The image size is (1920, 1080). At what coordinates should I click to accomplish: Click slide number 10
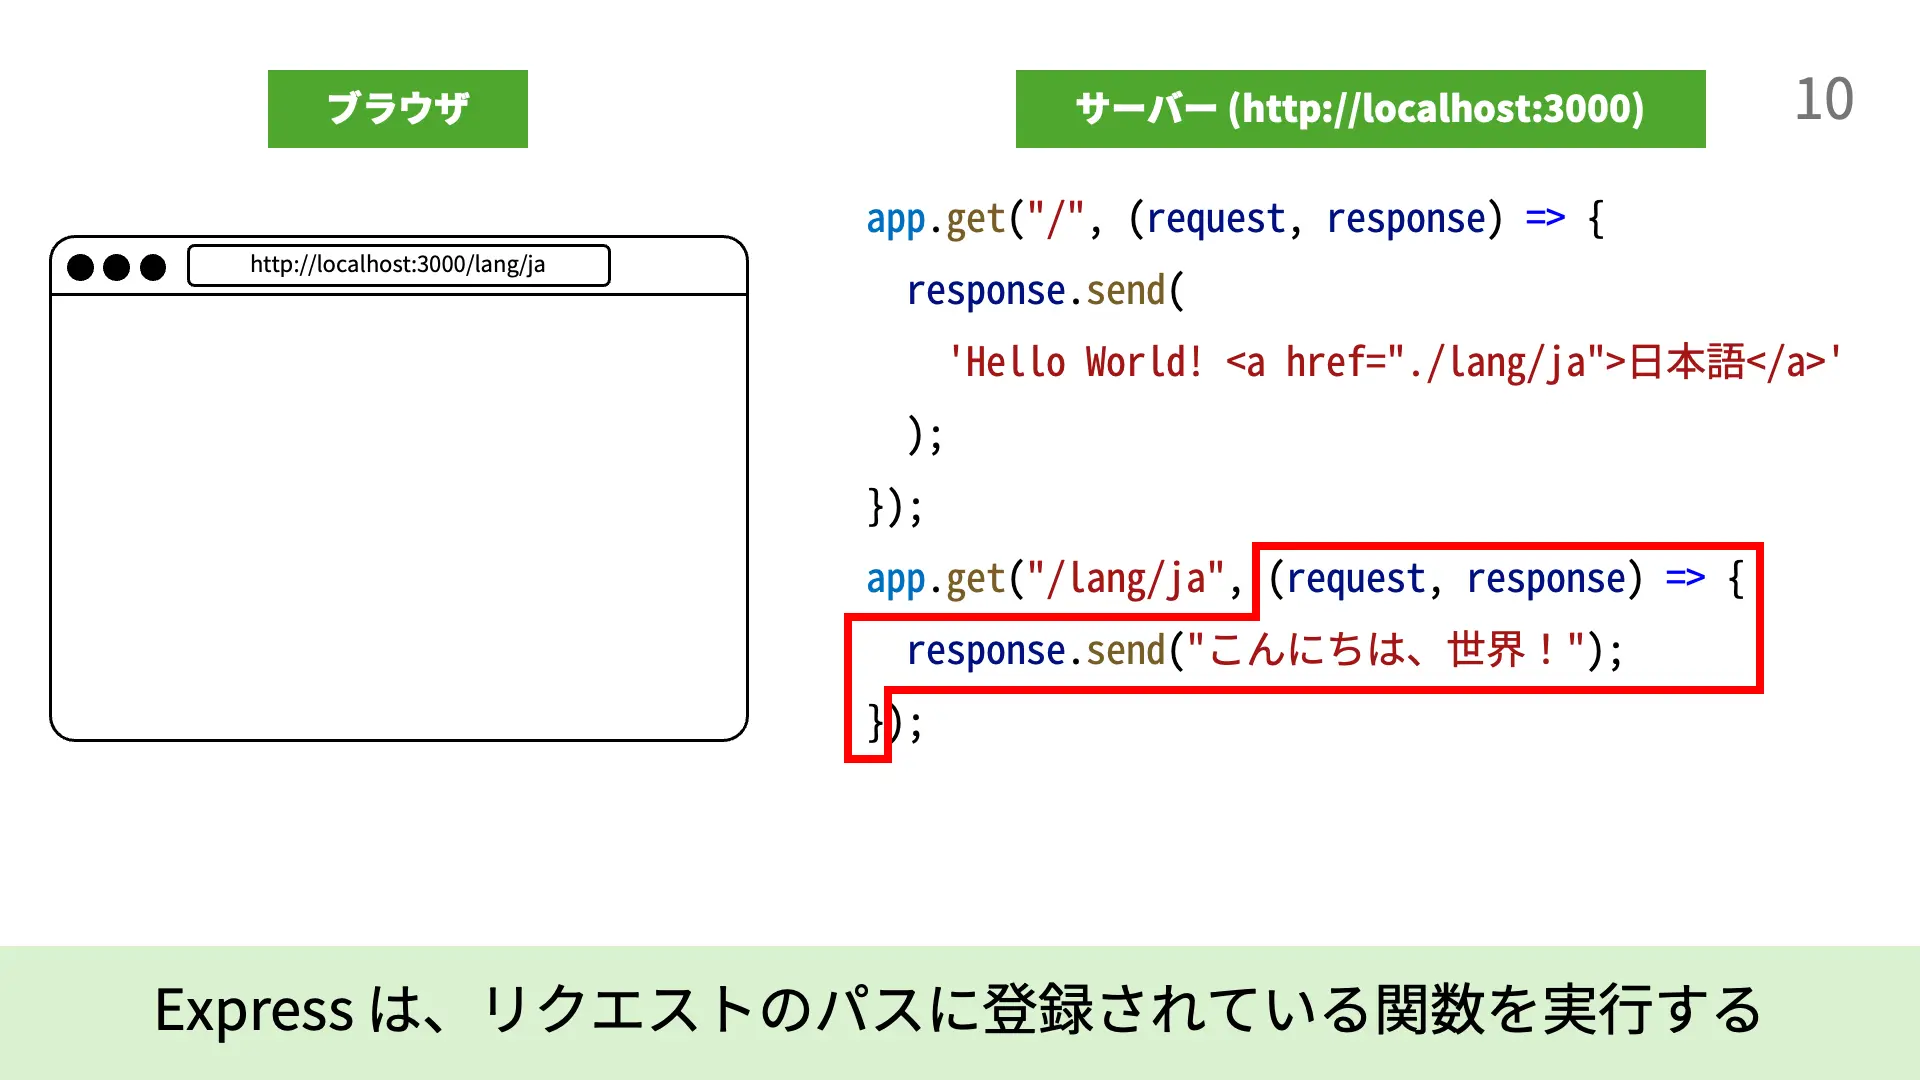[x=1823, y=100]
